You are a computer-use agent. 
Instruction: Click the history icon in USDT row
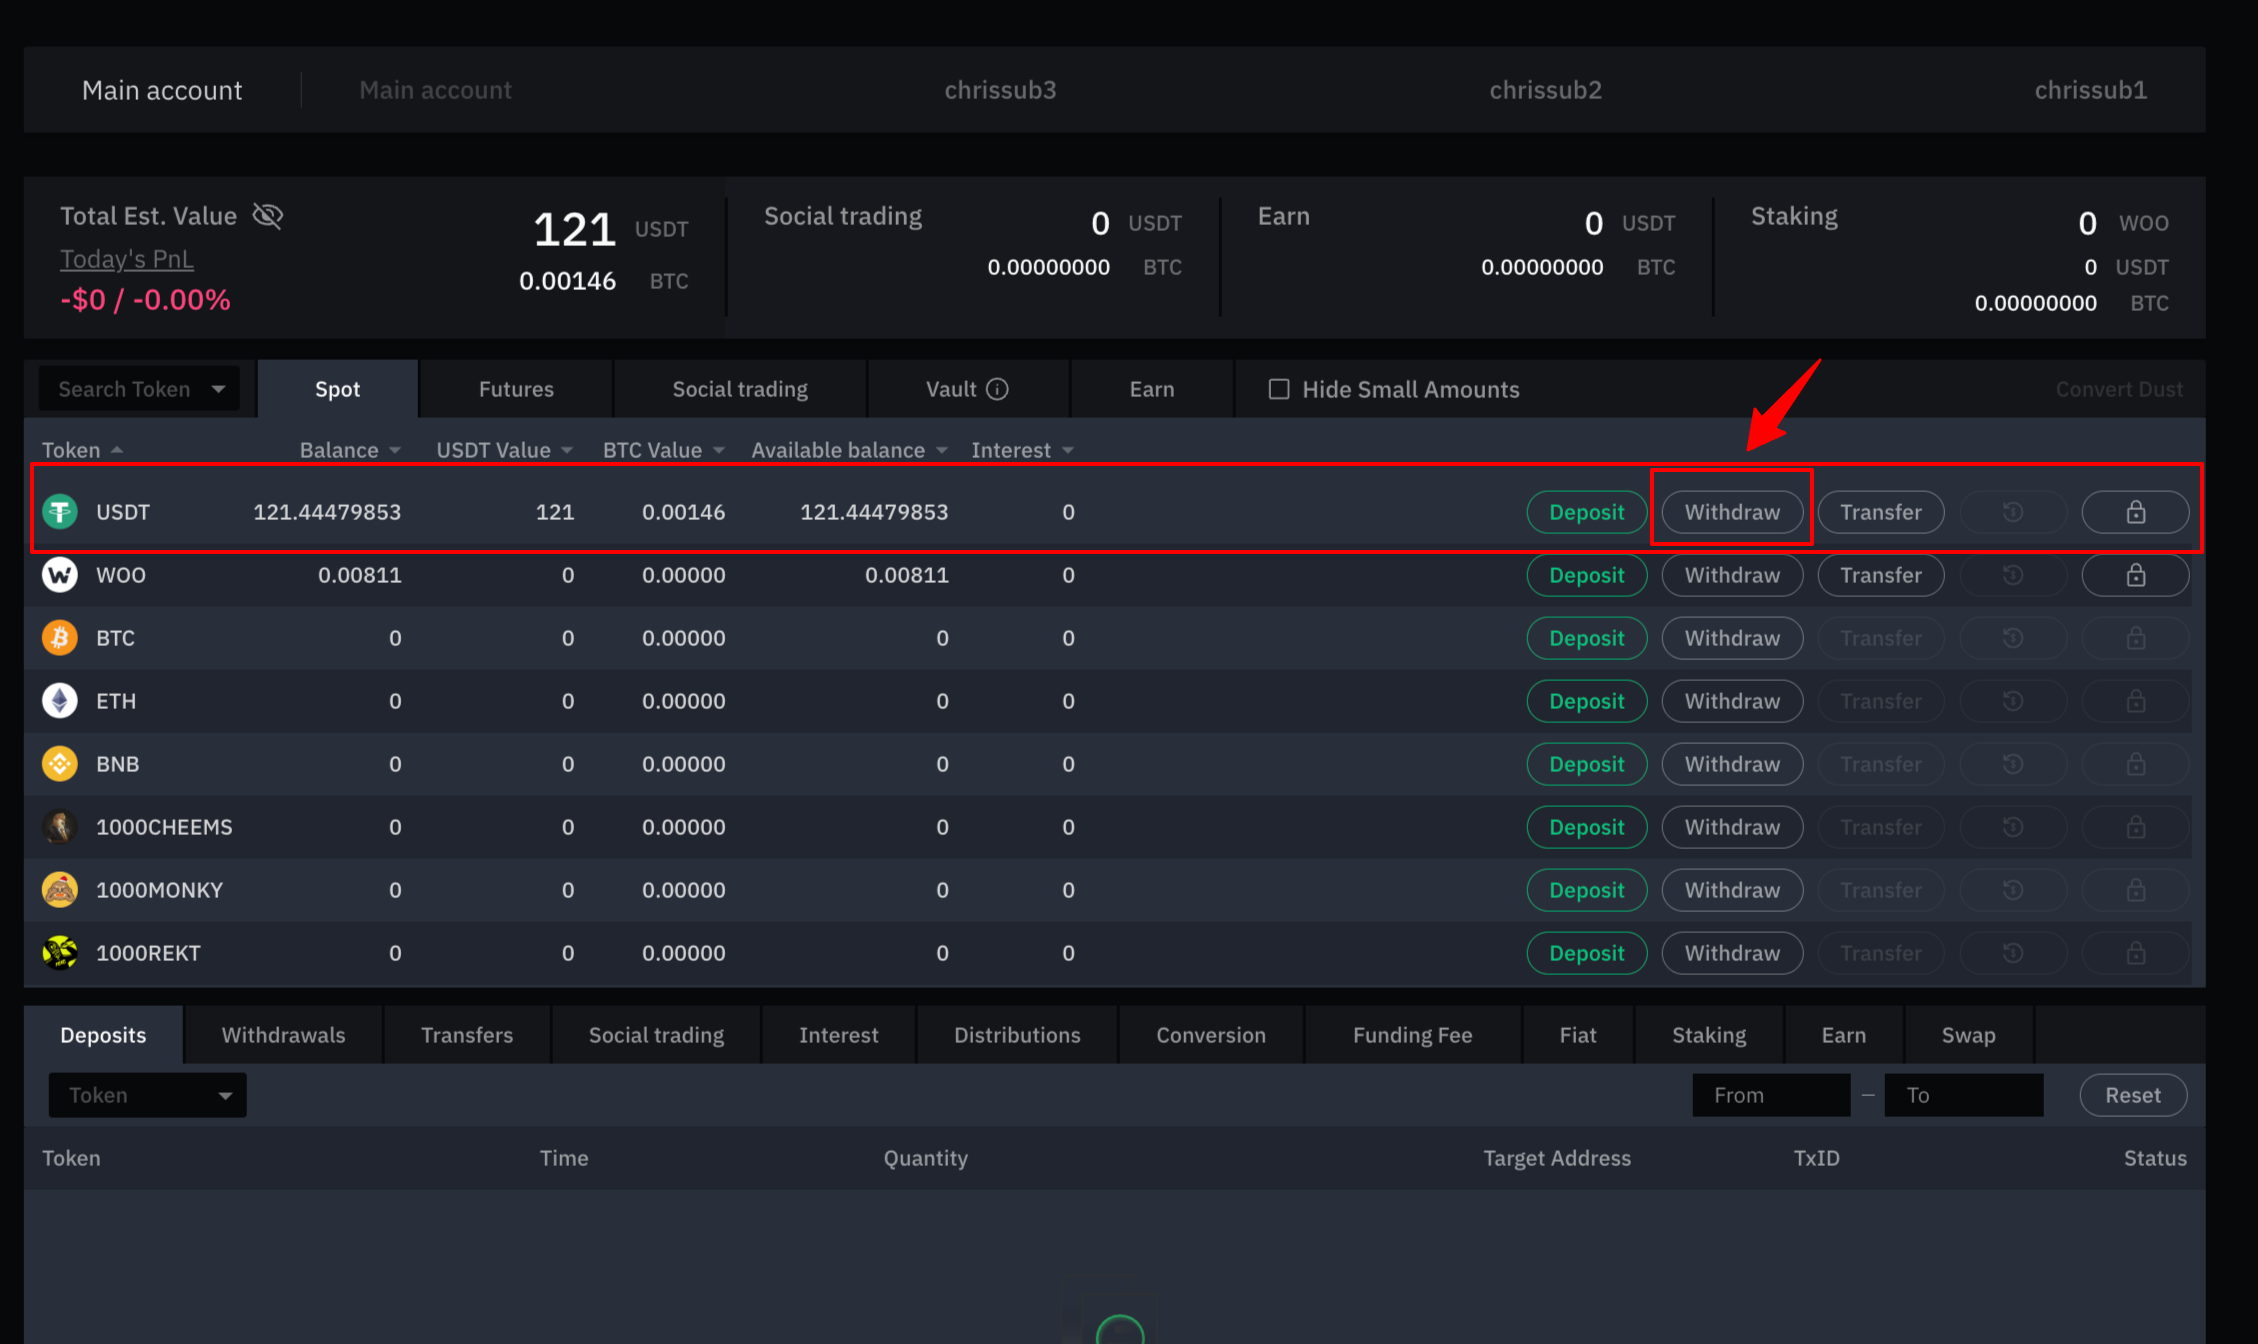[2013, 512]
